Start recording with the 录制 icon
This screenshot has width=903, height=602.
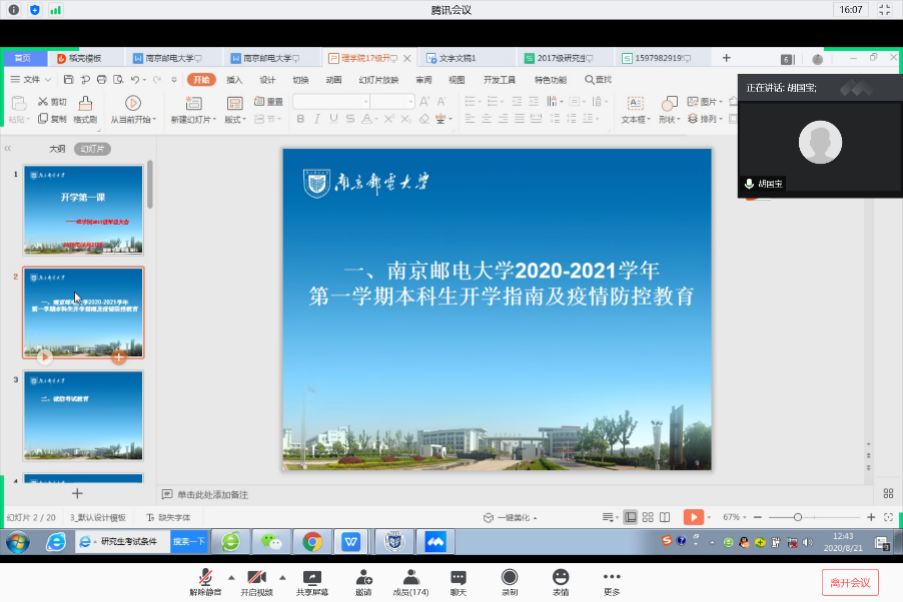(x=510, y=579)
